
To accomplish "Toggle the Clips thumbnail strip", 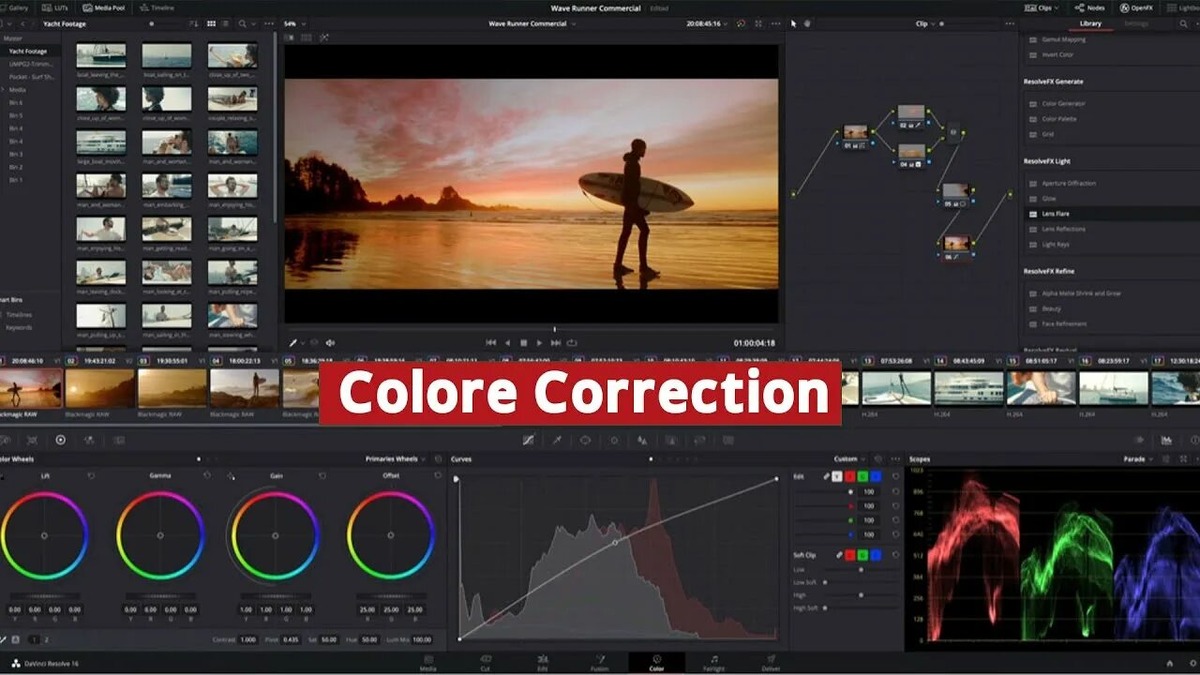I will pyautogui.click(x=1042, y=7).
